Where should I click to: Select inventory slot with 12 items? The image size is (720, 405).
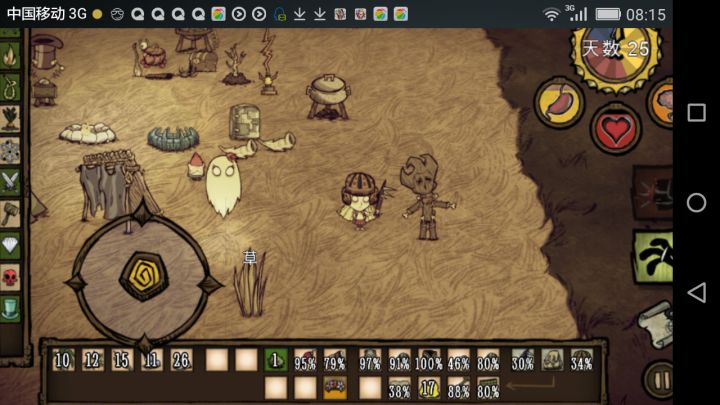(x=93, y=360)
